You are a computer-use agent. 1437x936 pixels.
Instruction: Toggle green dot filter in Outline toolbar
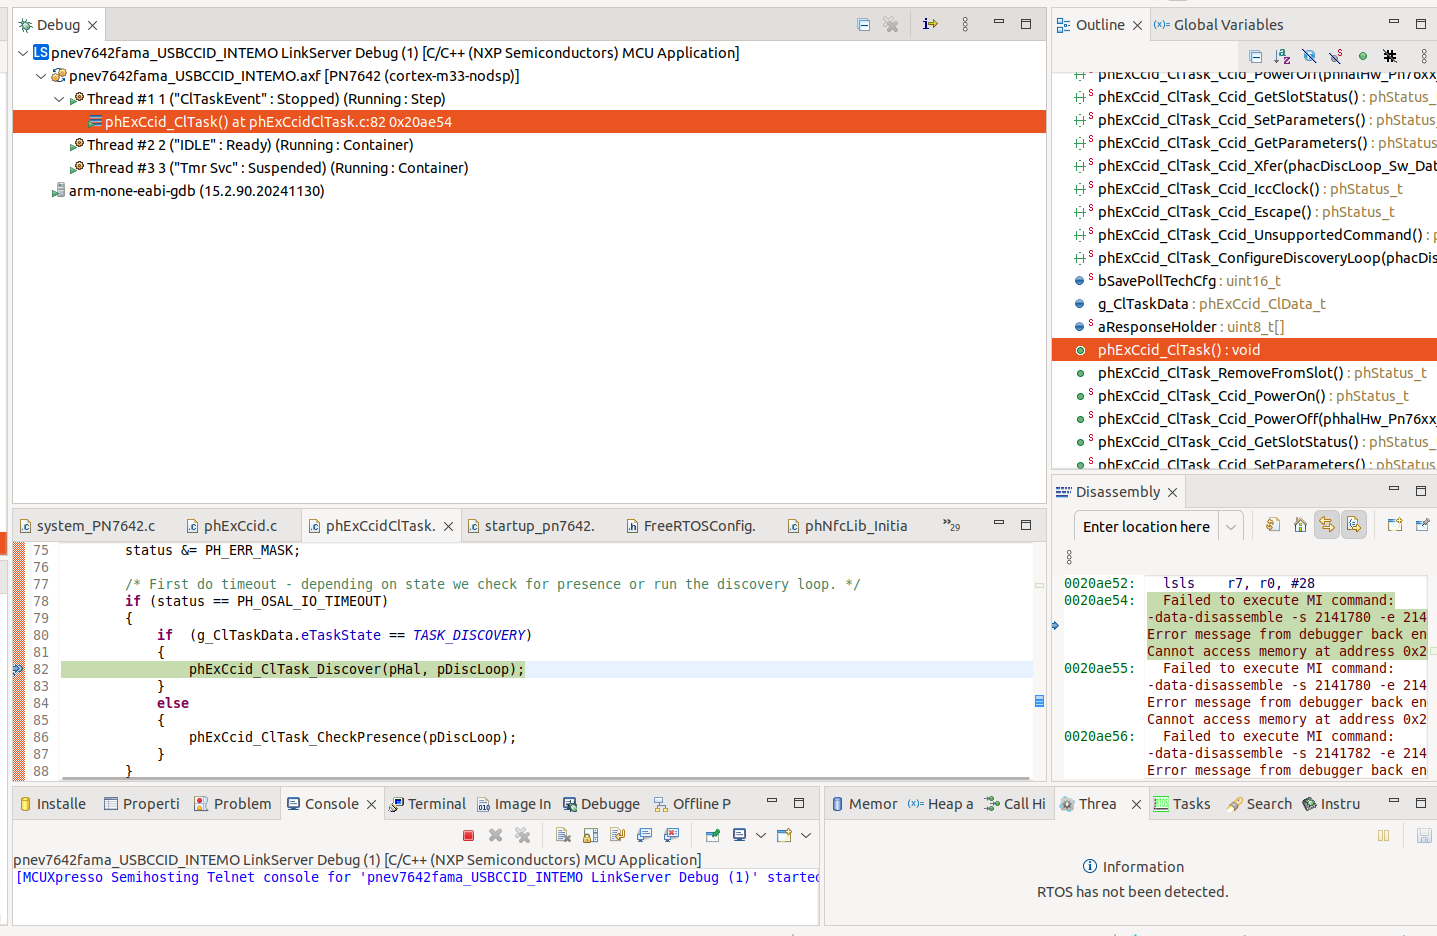click(x=1363, y=56)
